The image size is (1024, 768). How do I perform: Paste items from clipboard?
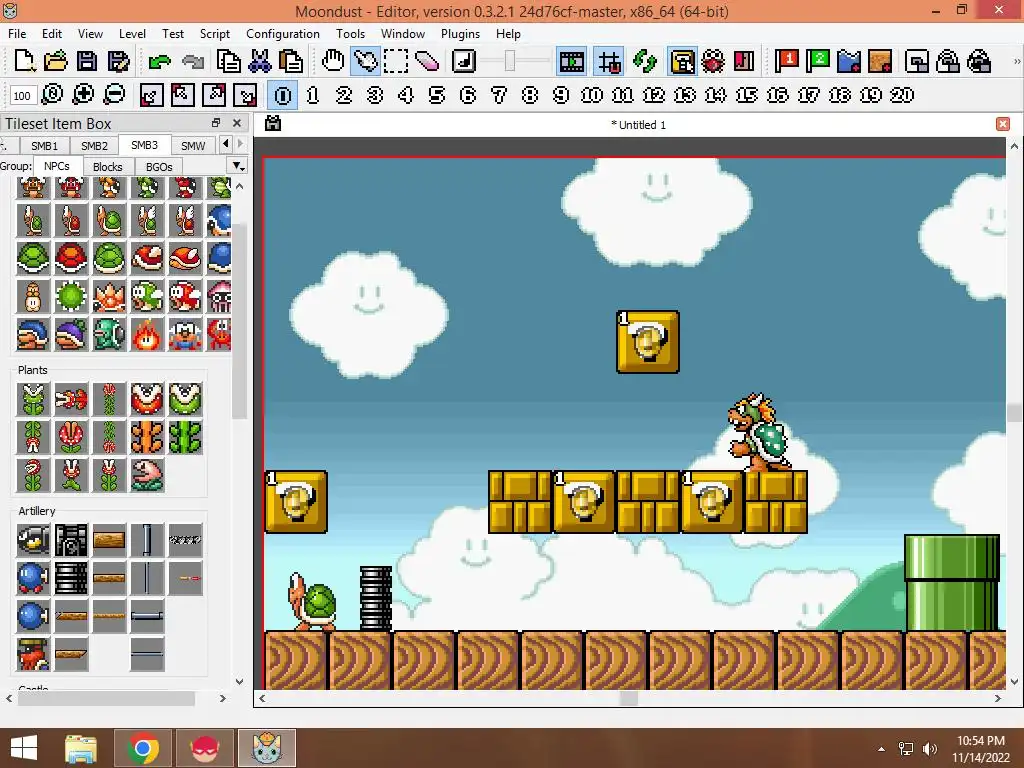point(291,61)
